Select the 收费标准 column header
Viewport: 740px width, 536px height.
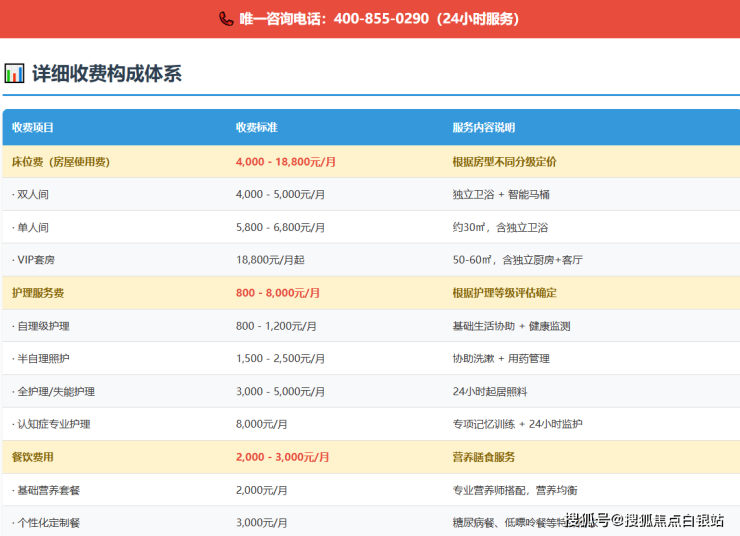[256, 128]
